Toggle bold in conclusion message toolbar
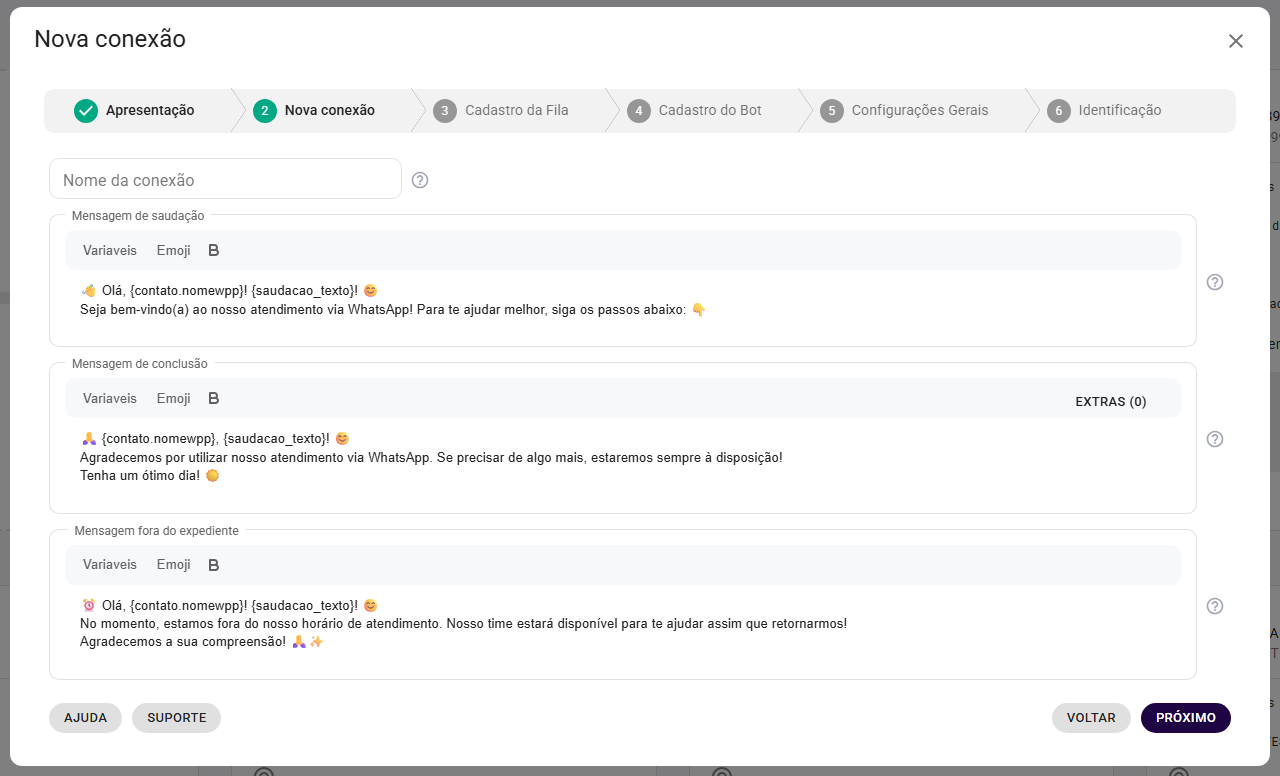Screen dimensions: 1280x776 213,398
